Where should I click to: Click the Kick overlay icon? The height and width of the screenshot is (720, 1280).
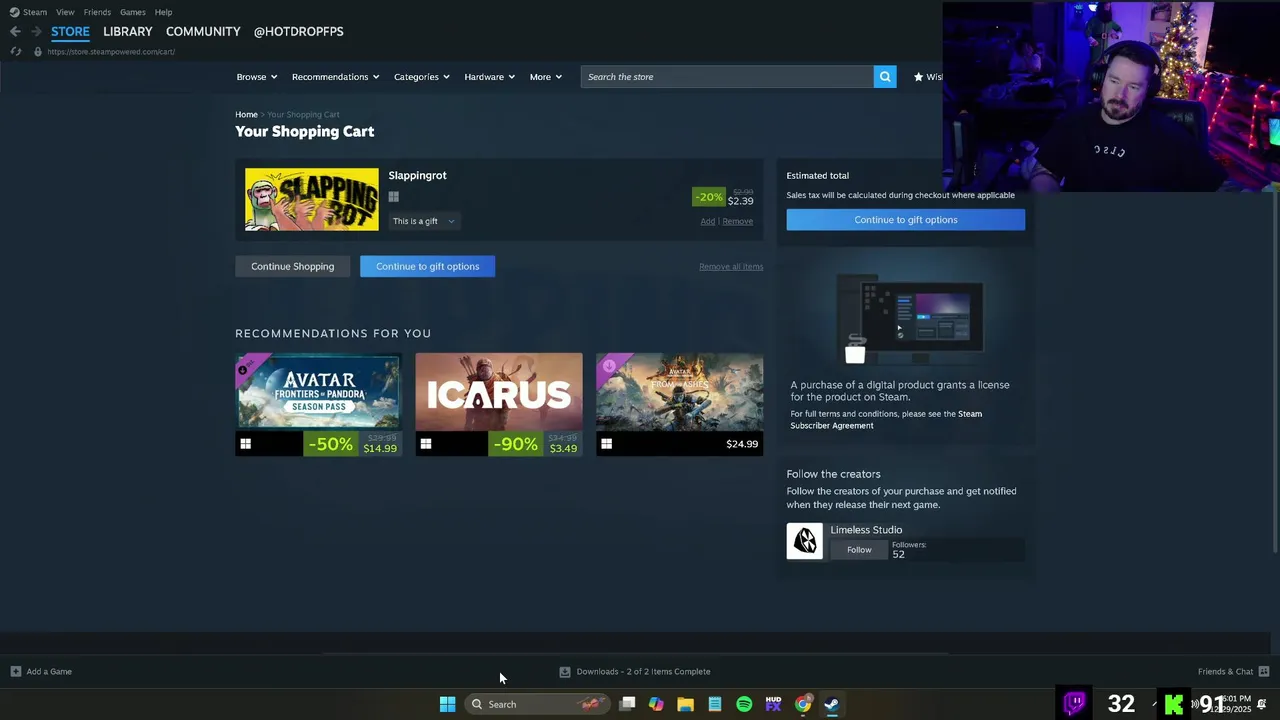coord(1174,704)
